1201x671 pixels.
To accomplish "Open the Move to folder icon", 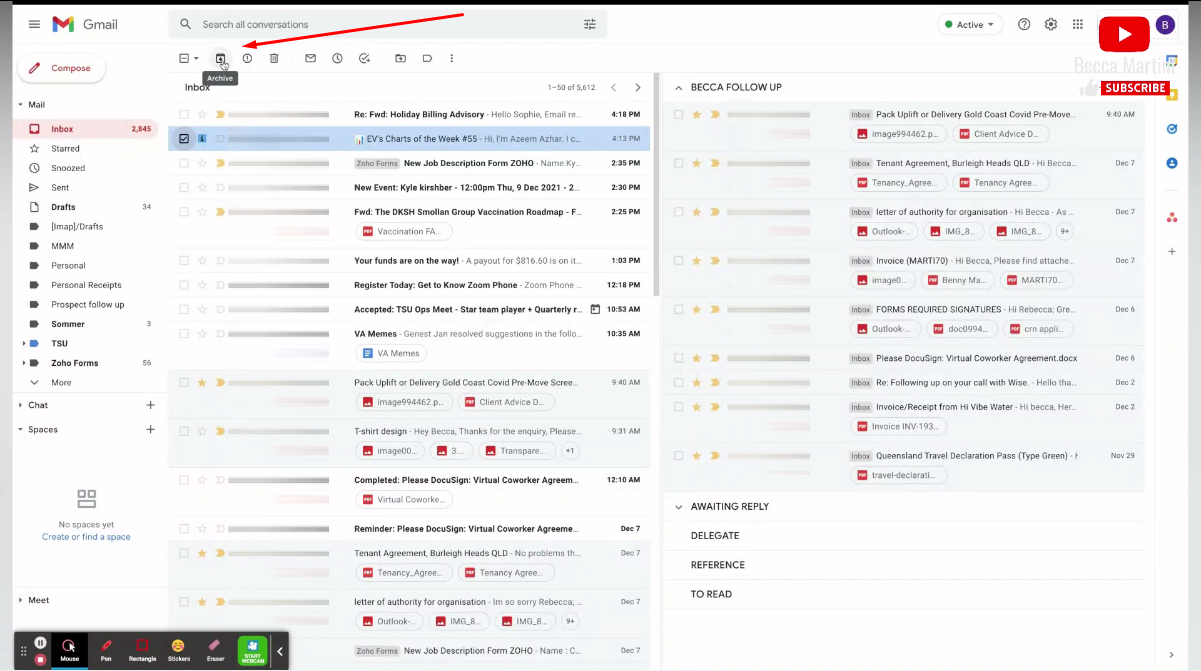I will [x=400, y=59].
